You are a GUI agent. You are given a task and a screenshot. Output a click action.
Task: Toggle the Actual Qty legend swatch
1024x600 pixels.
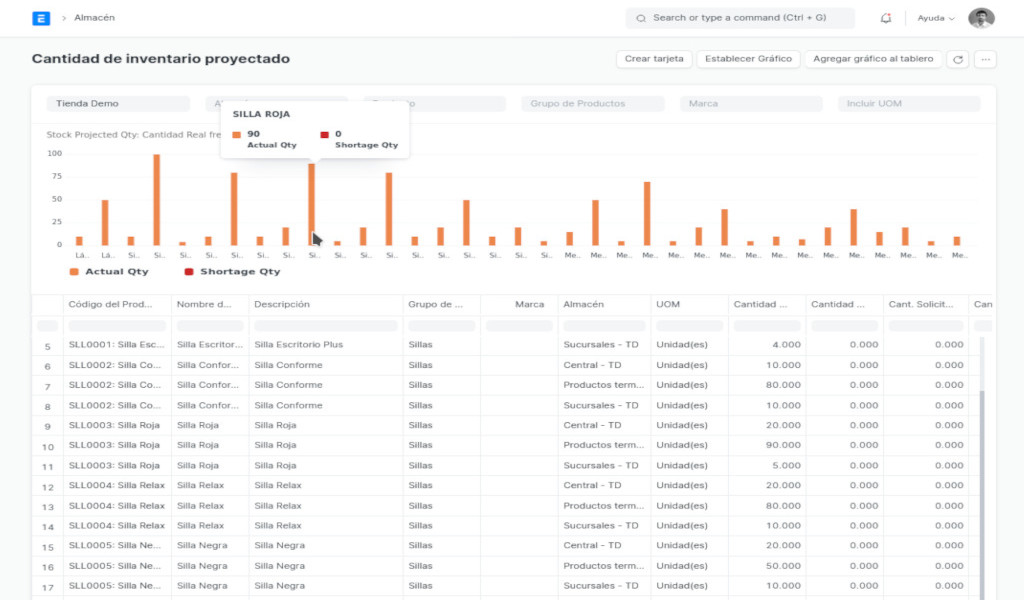[x=74, y=271]
